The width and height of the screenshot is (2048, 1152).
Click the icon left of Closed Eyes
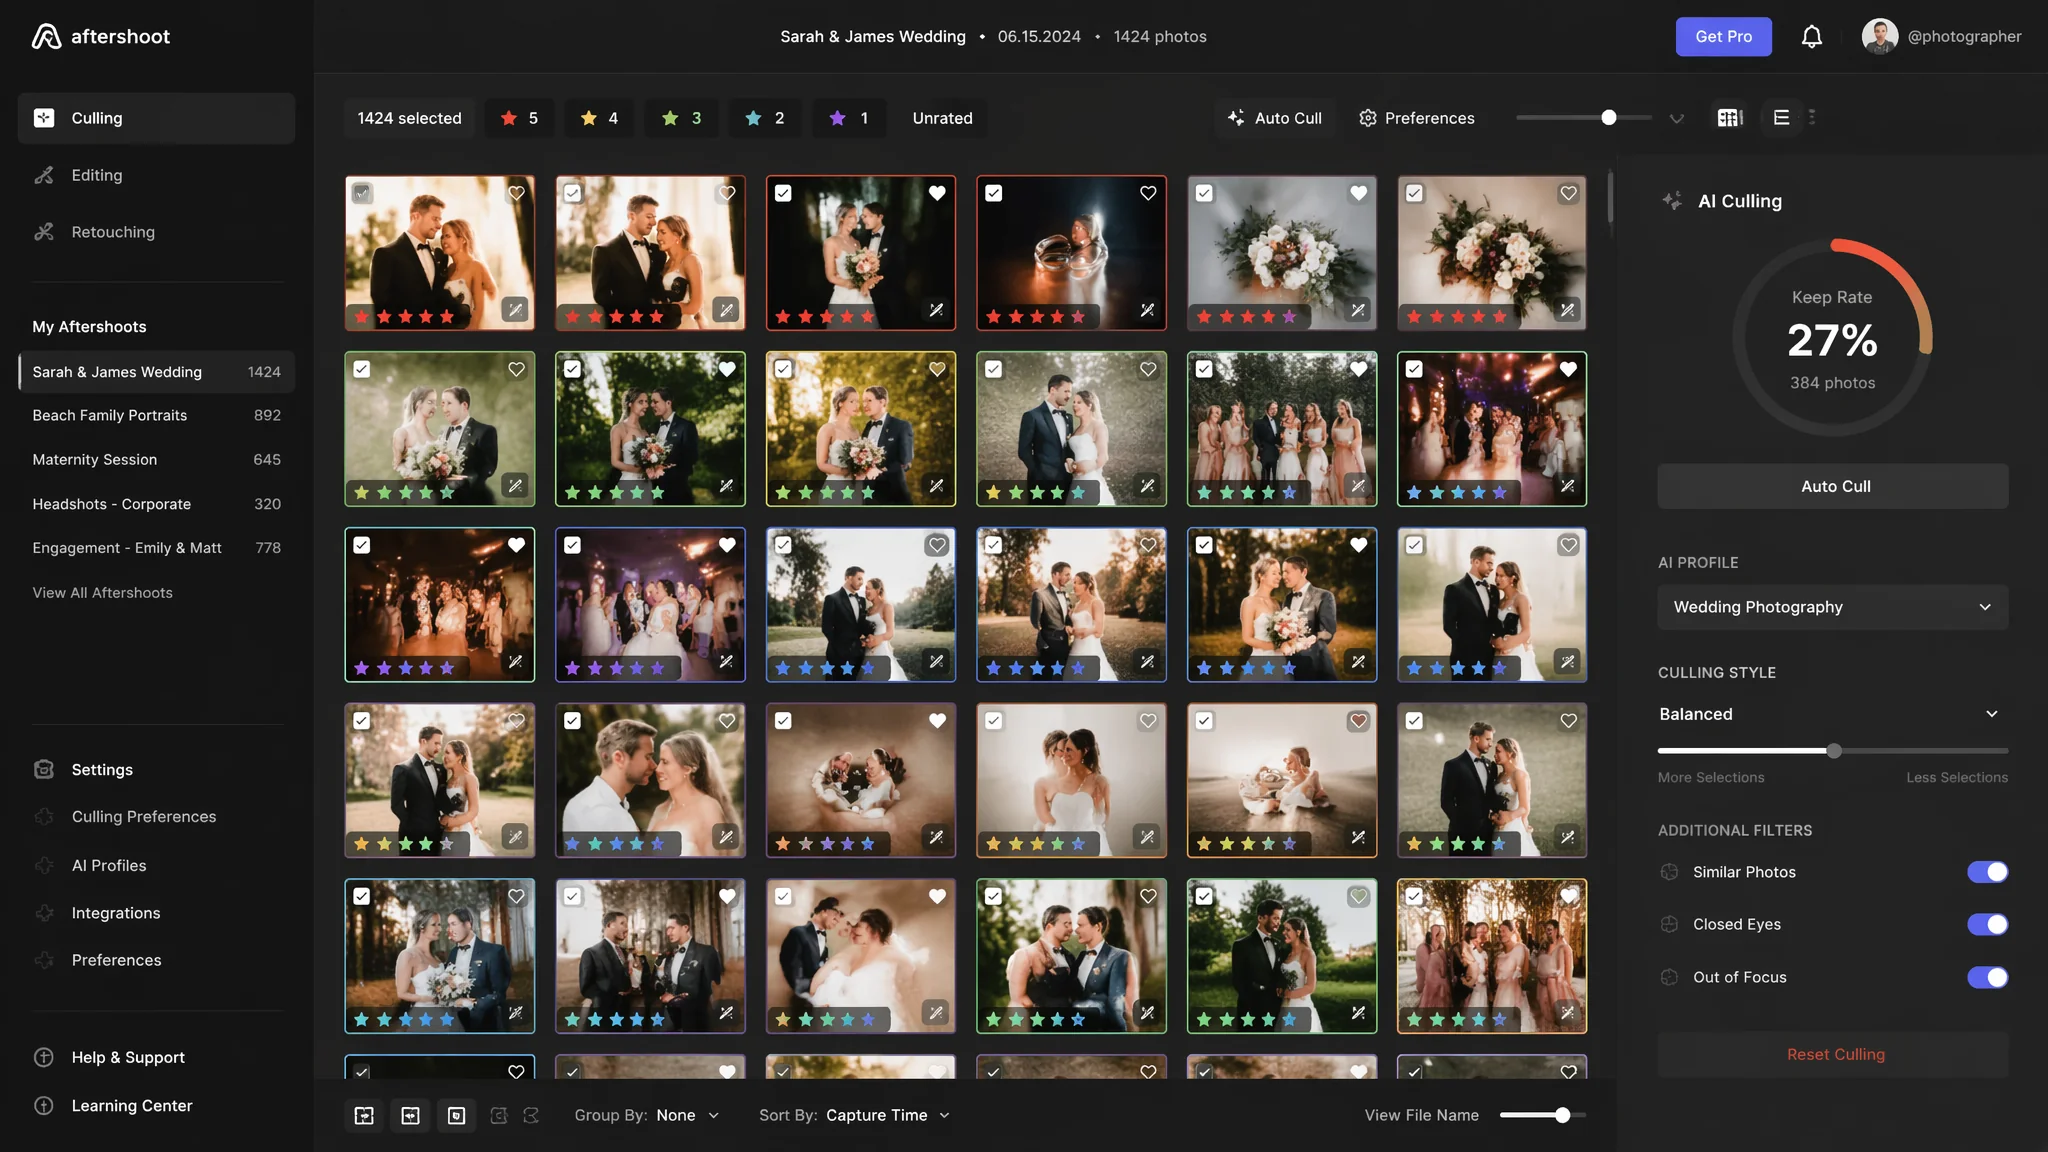click(1669, 924)
